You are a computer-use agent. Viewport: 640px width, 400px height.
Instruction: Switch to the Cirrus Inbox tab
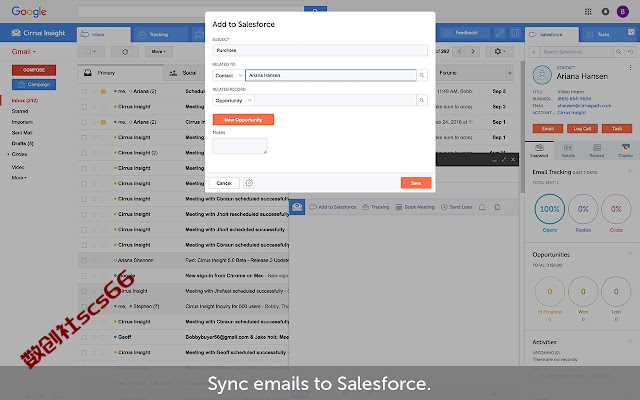(104, 35)
